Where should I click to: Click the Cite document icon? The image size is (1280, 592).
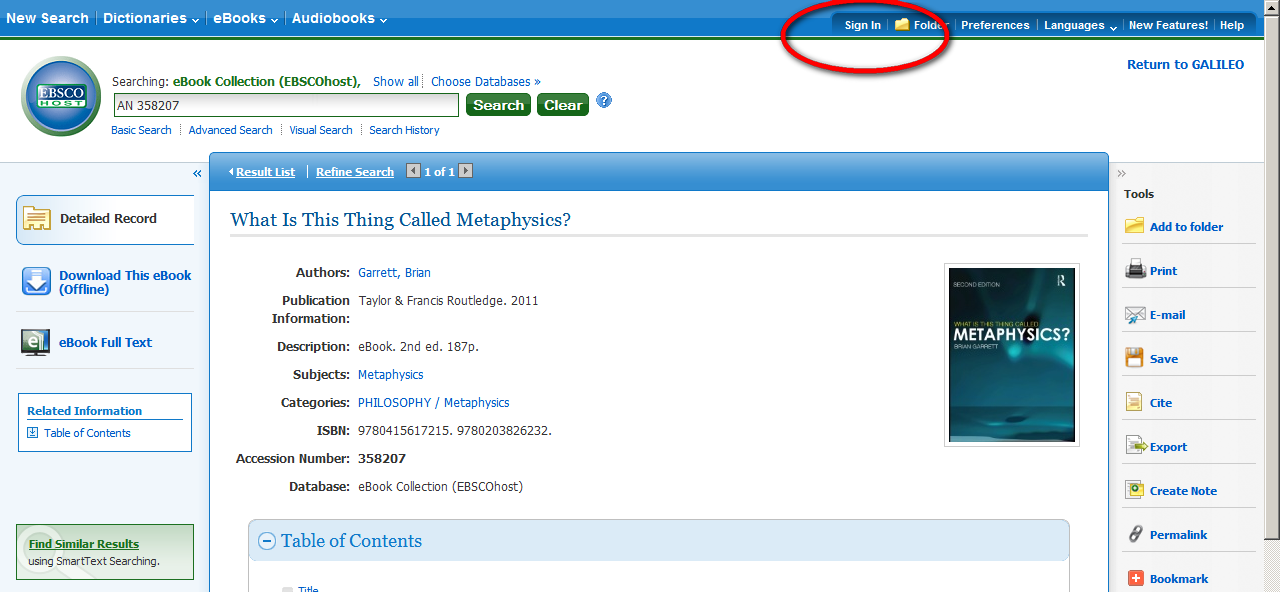[x=1134, y=402]
